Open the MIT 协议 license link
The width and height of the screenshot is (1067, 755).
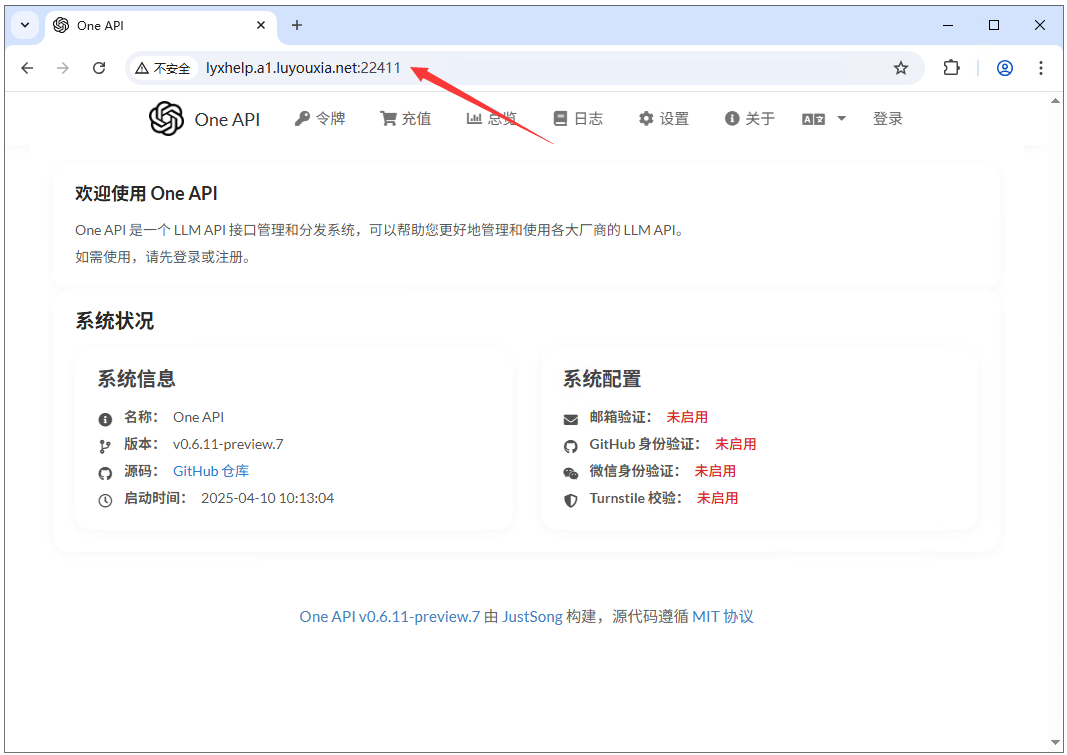pyautogui.click(x=723, y=616)
